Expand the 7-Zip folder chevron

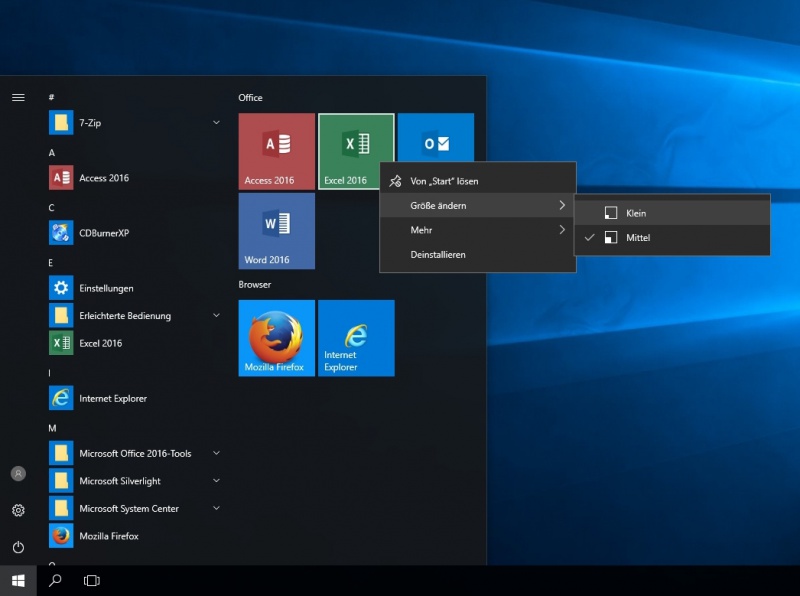[x=216, y=122]
